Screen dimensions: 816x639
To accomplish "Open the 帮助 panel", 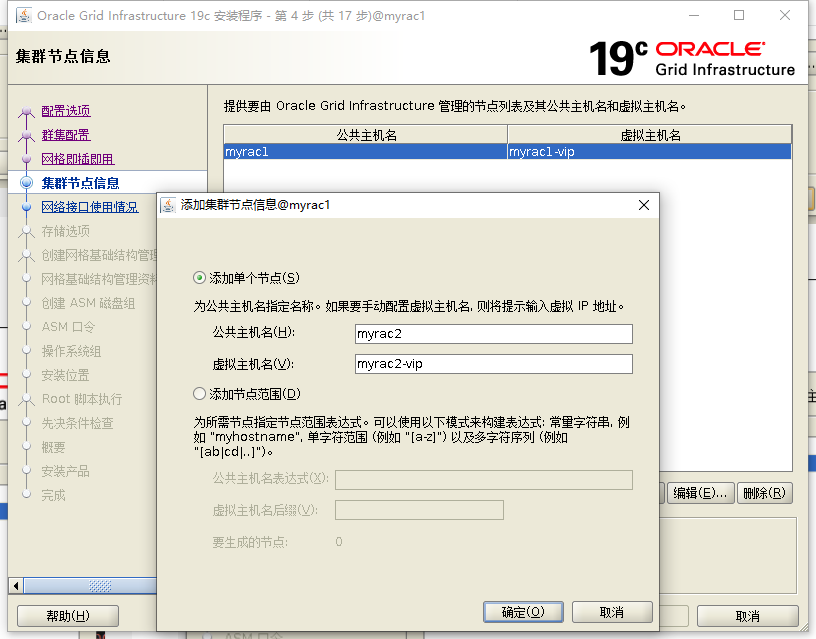I will pyautogui.click(x=66, y=616).
